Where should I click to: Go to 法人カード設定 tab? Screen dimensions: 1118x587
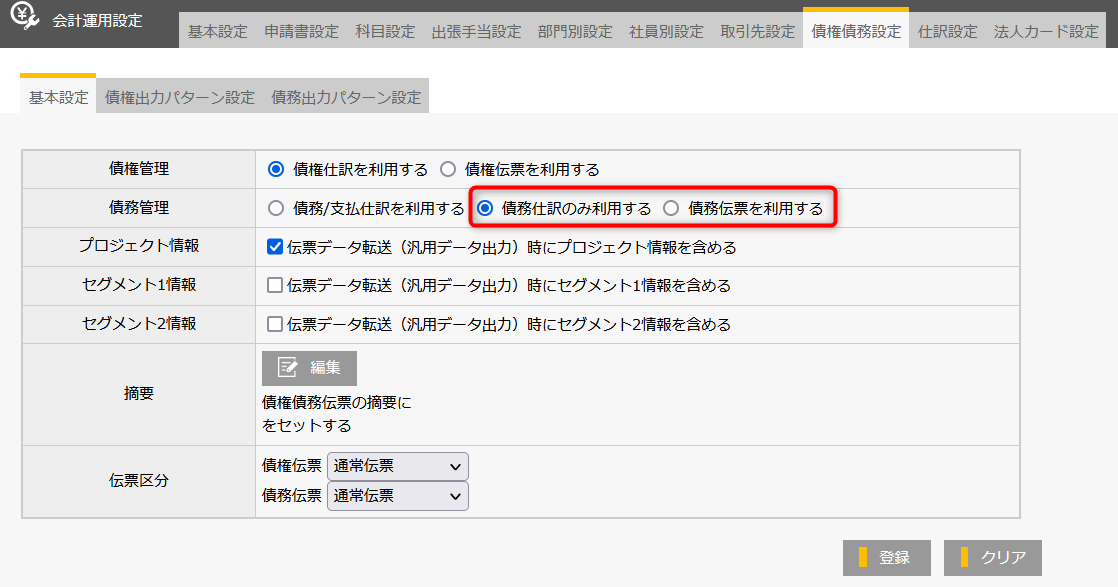[x=1046, y=31]
